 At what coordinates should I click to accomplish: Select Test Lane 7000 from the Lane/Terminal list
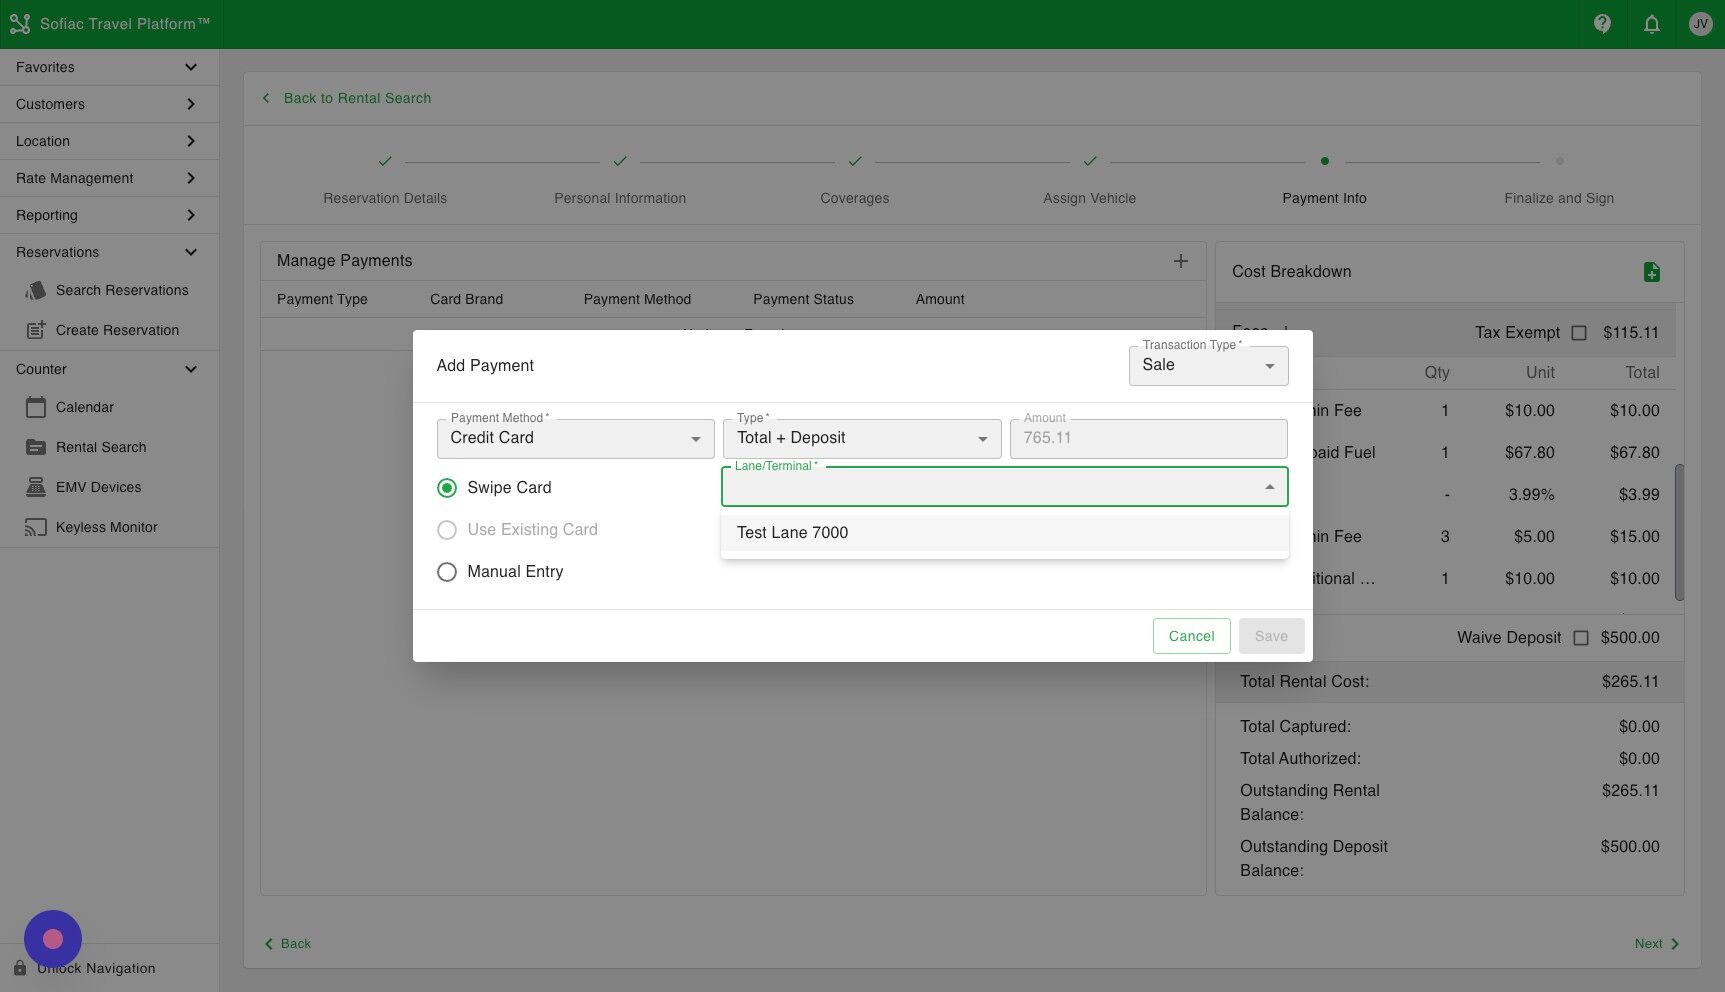pos(792,532)
